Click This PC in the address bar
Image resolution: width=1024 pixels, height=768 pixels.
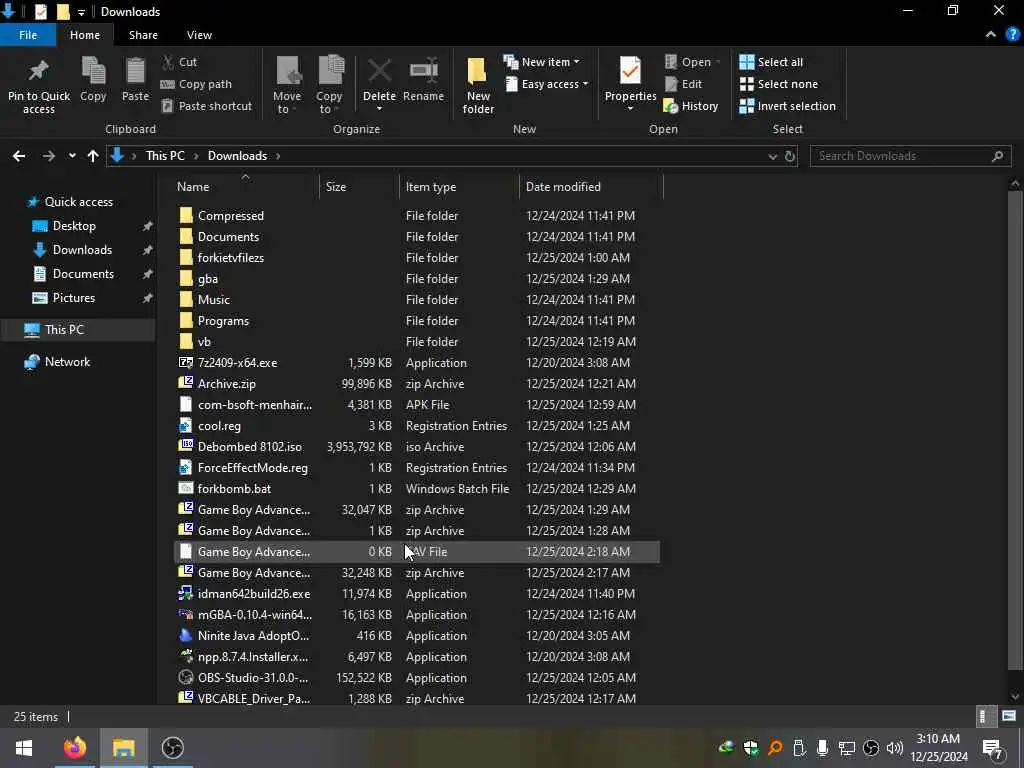click(165, 156)
